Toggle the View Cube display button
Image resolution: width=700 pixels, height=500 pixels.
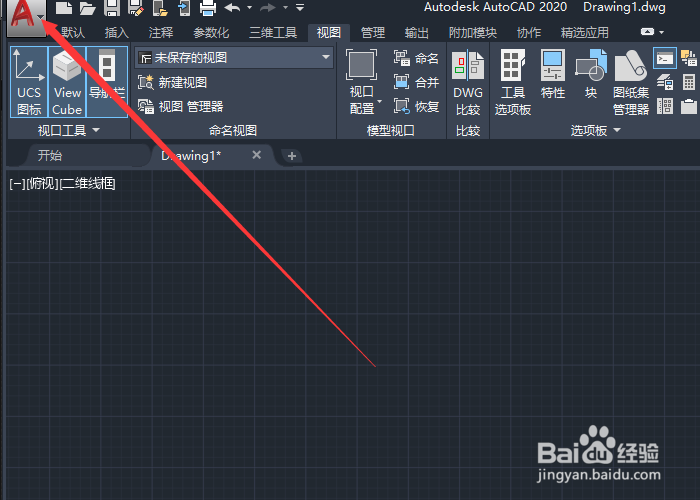tap(67, 82)
